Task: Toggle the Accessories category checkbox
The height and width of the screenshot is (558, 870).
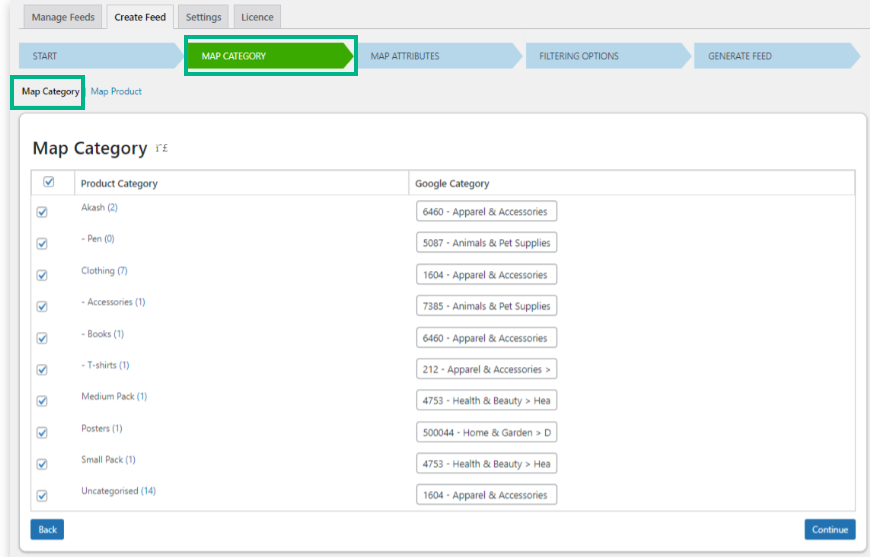Action: point(42,306)
